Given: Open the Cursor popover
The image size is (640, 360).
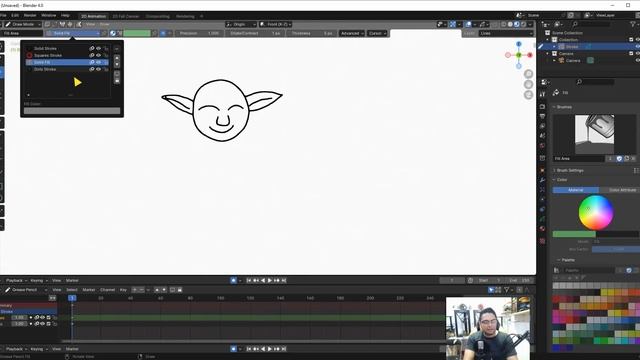Looking at the screenshot, I should tap(377, 33).
